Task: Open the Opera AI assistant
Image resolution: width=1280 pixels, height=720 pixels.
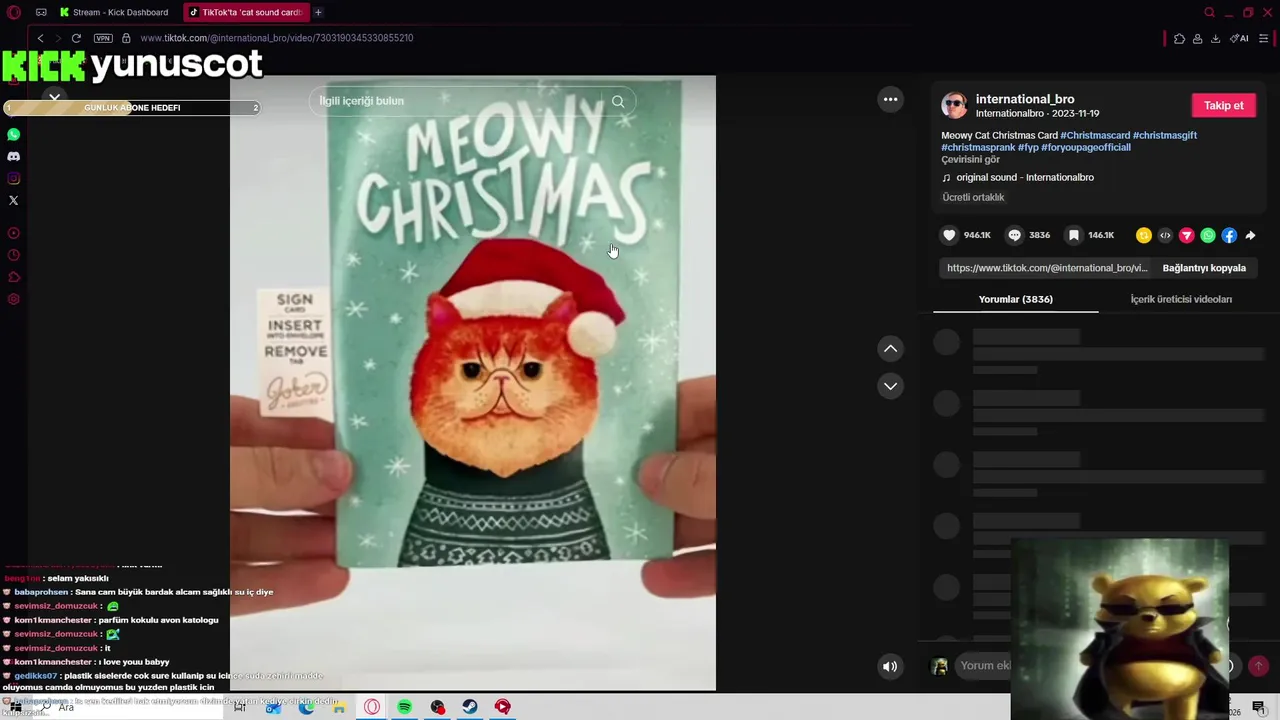Action: [x=1239, y=39]
